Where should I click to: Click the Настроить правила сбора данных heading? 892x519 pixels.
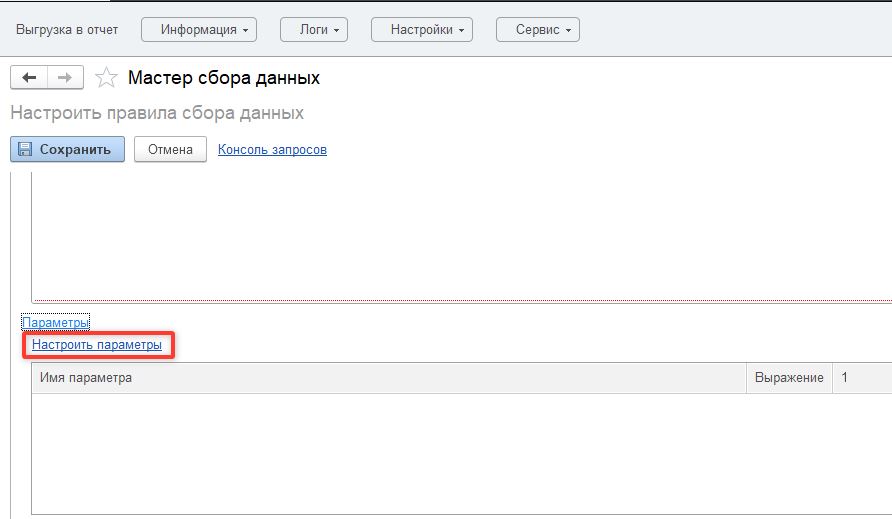click(x=157, y=112)
